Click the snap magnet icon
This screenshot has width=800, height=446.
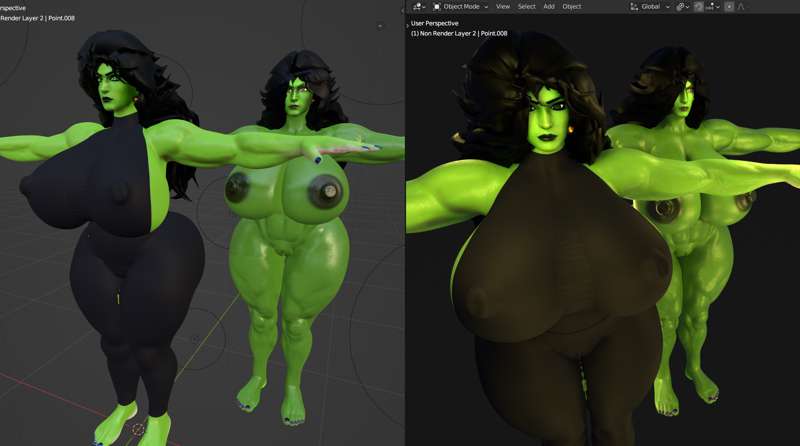(x=698, y=7)
